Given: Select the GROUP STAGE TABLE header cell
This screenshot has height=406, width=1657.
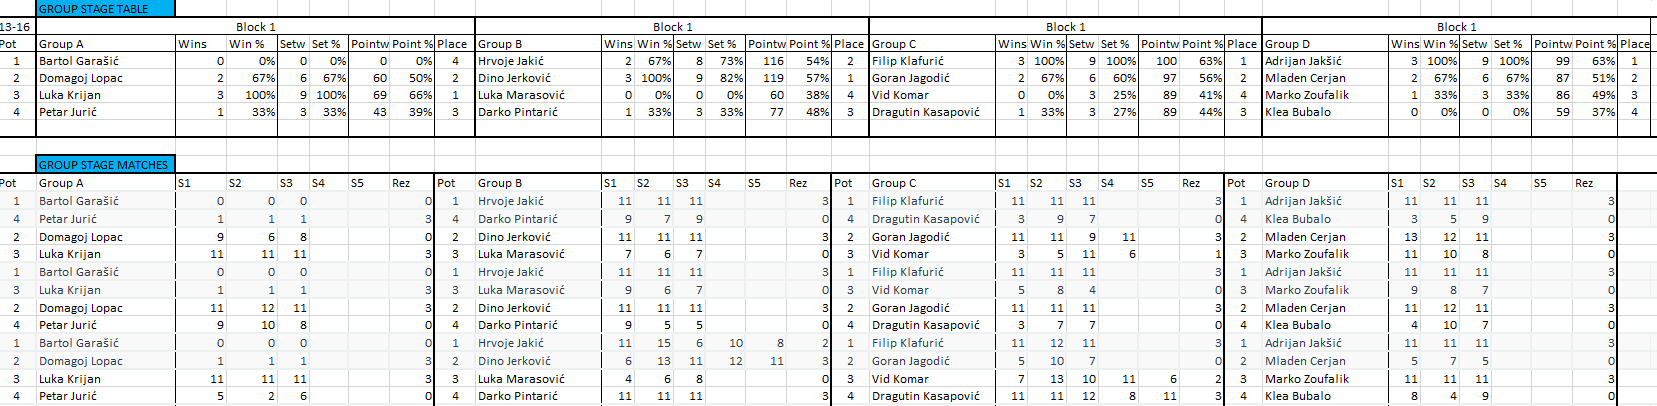Looking at the screenshot, I should tap(104, 8).
